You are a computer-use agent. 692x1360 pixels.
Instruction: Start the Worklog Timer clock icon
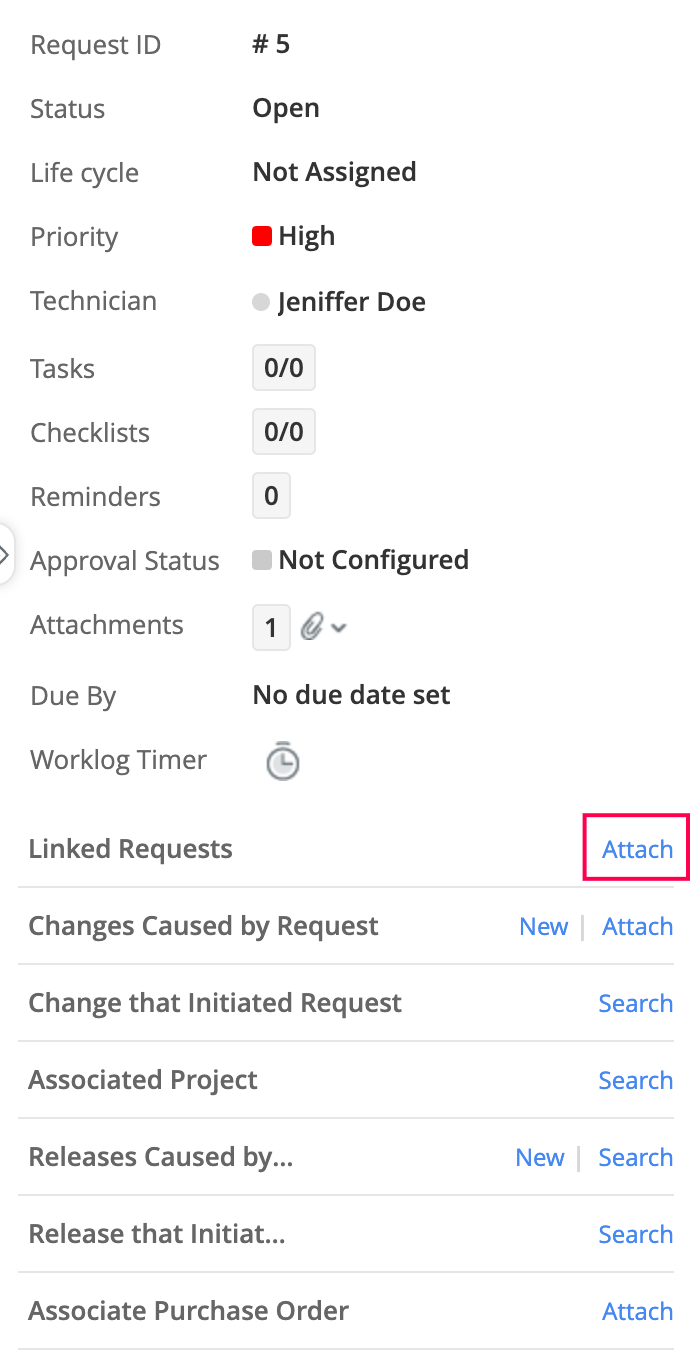tap(283, 761)
